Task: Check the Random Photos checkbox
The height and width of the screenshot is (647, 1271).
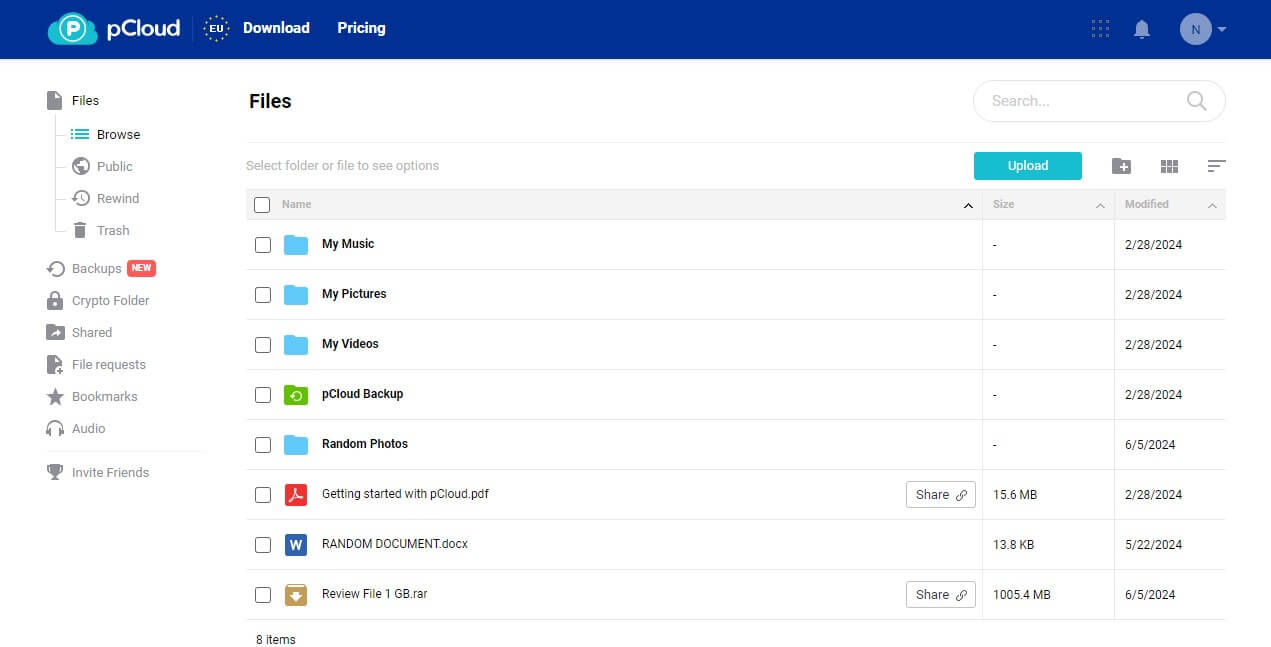Action: coord(263,445)
